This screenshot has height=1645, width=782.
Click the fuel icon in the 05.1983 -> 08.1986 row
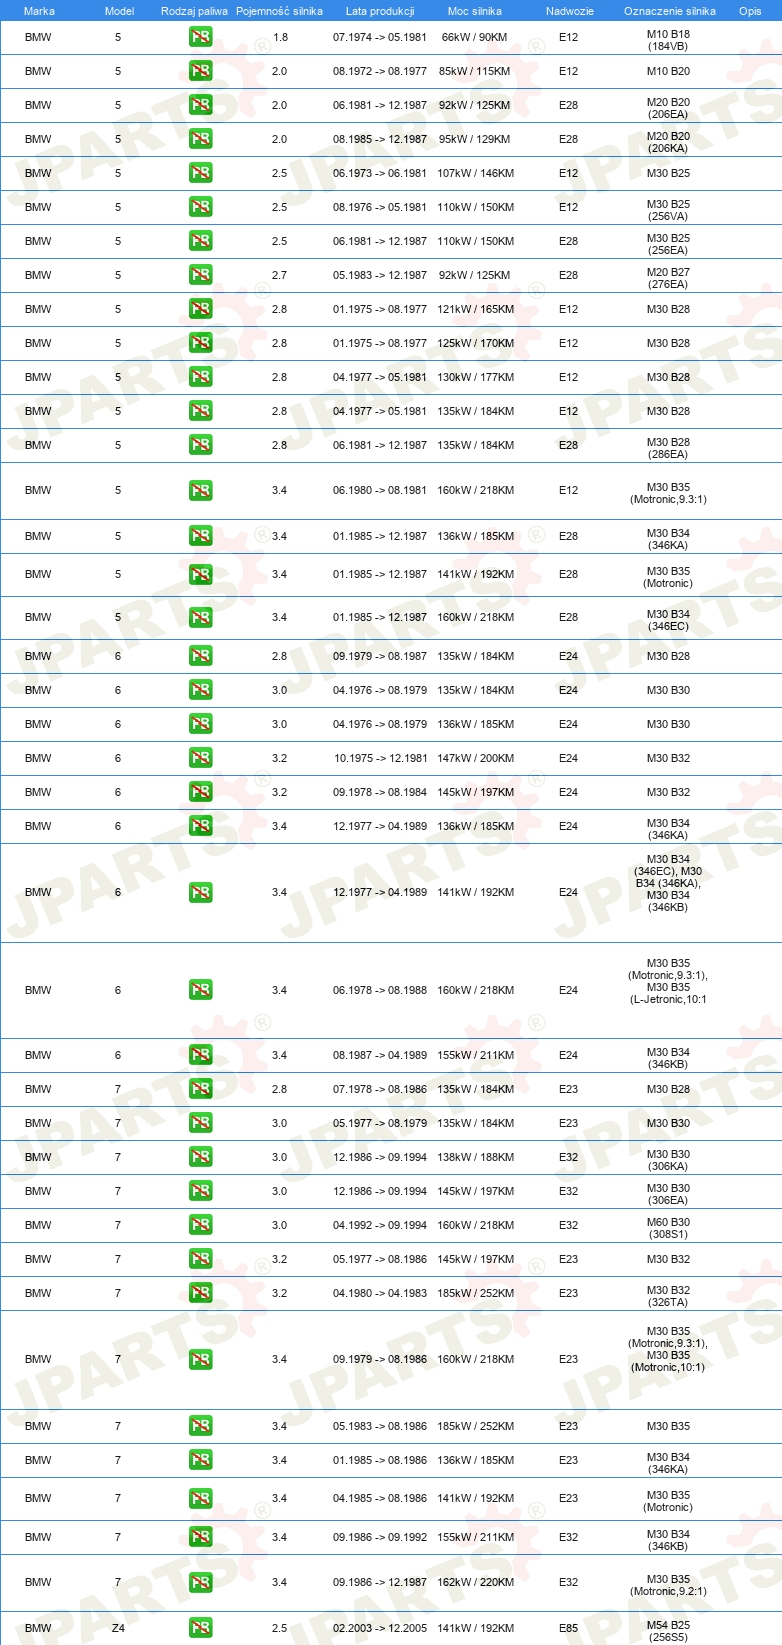(200, 1426)
